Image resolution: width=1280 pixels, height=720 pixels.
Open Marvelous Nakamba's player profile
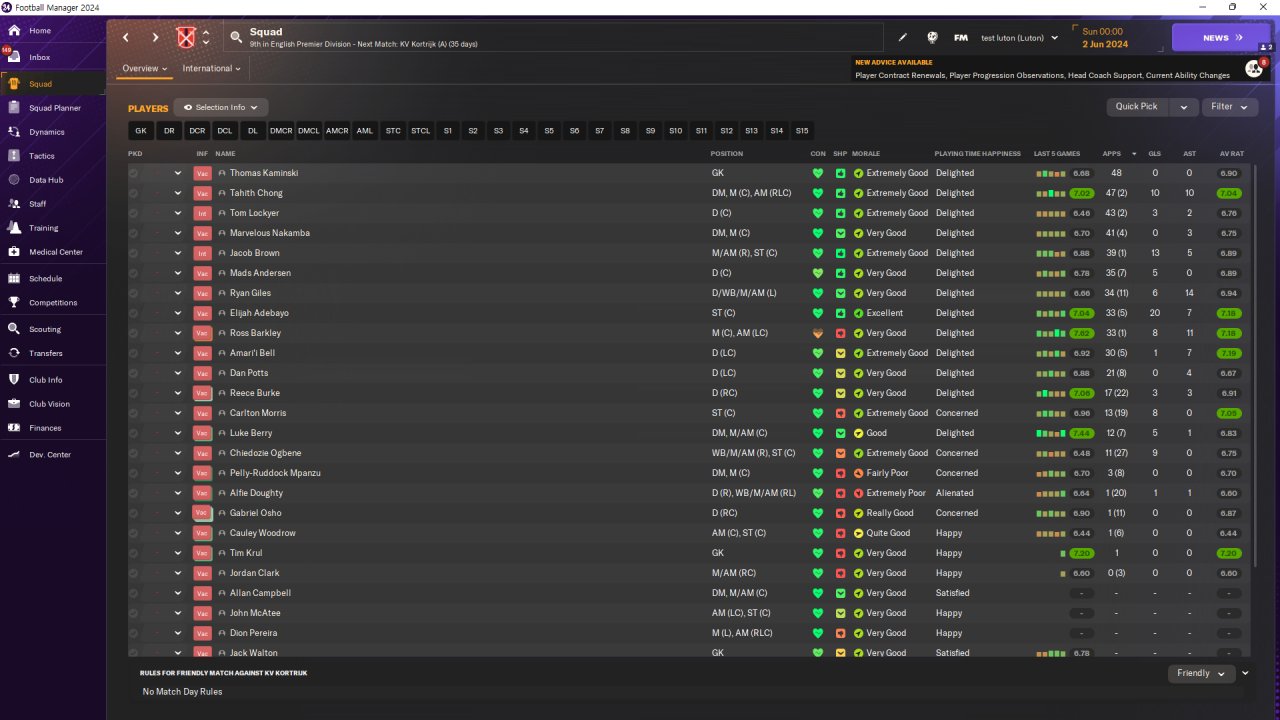click(270, 233)
